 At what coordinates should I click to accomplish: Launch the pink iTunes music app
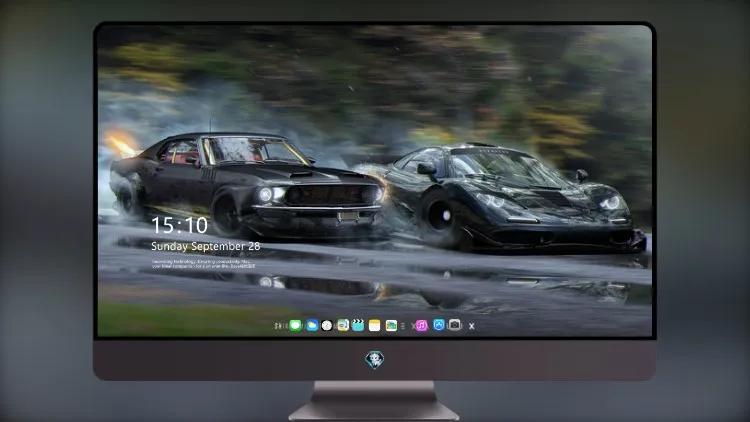(421, 326)
